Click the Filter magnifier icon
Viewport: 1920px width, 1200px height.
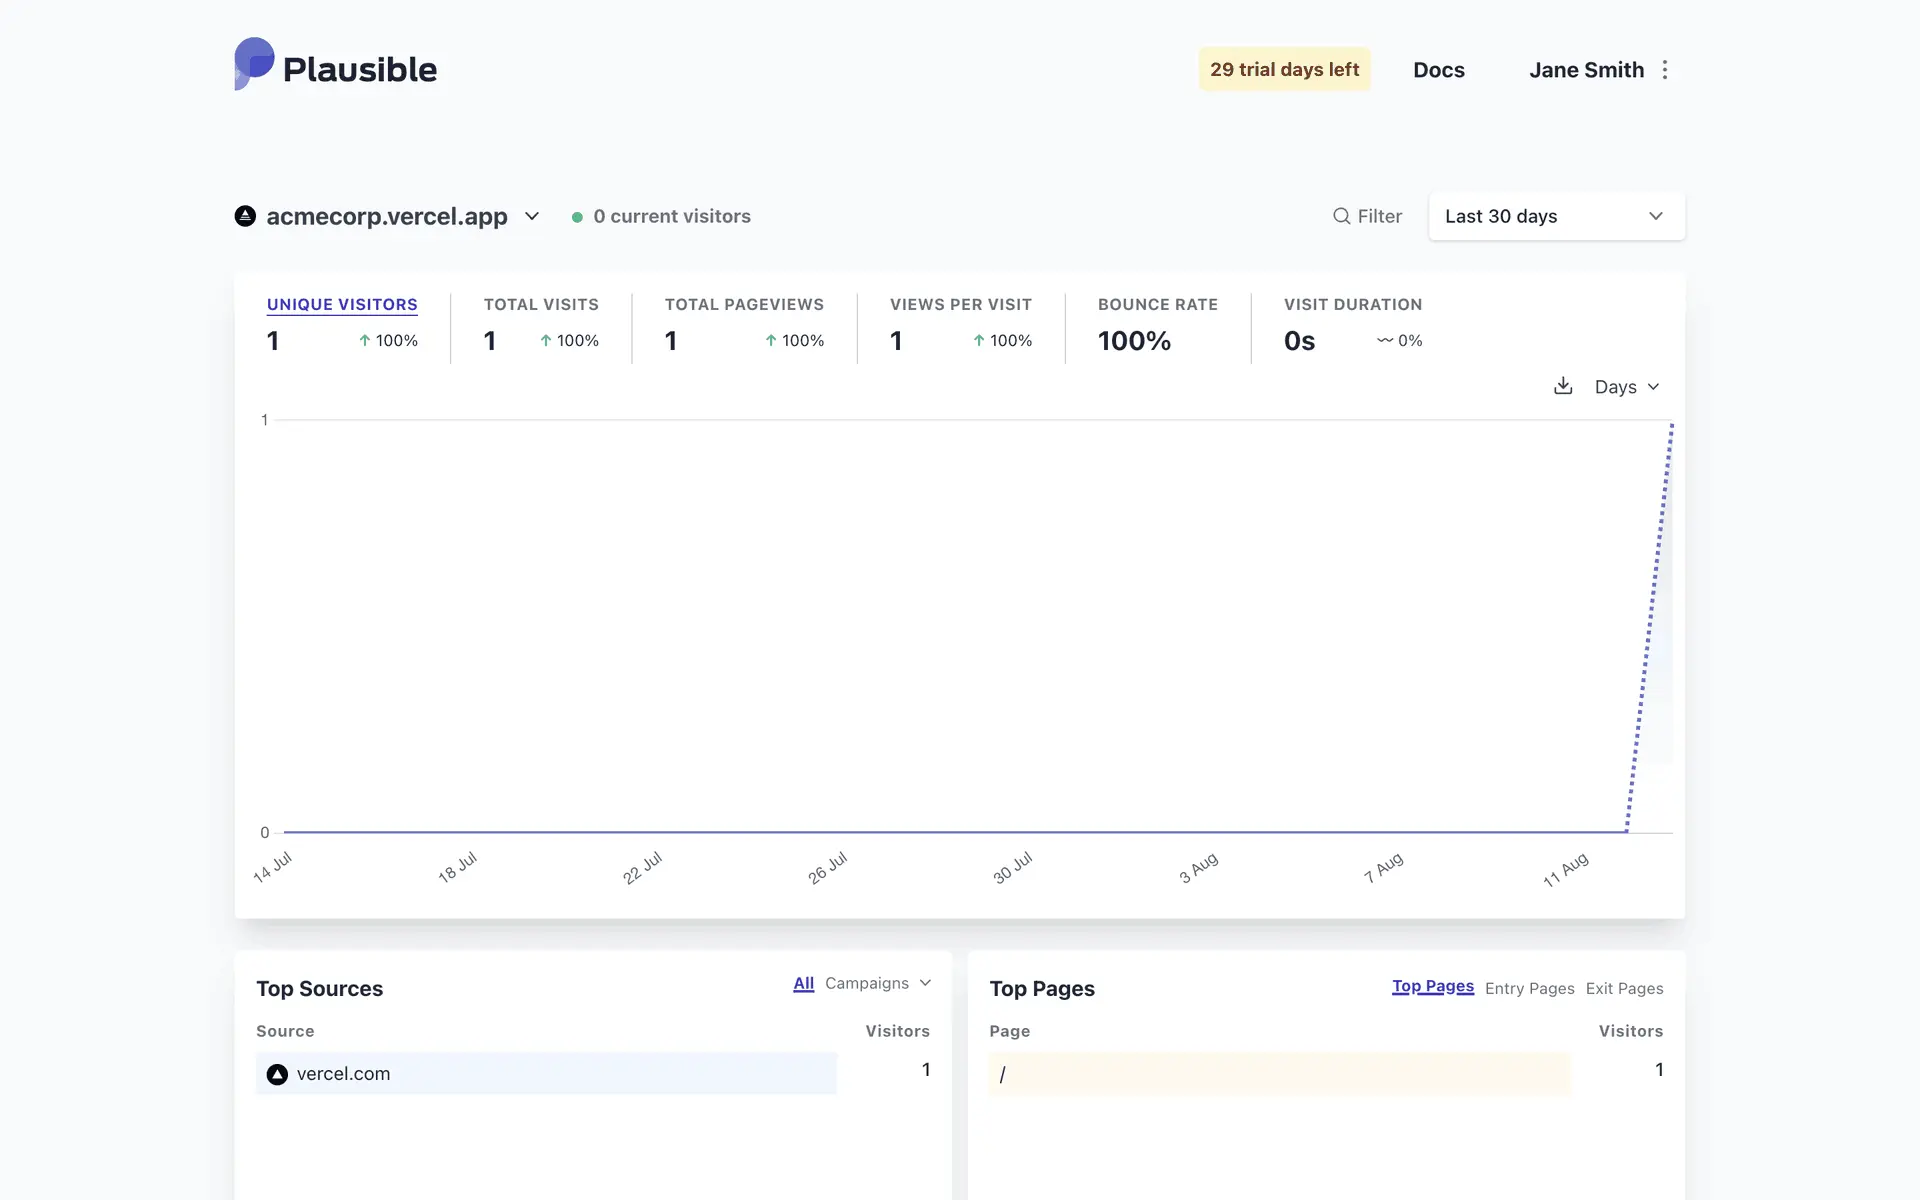tap(1341, 216)
